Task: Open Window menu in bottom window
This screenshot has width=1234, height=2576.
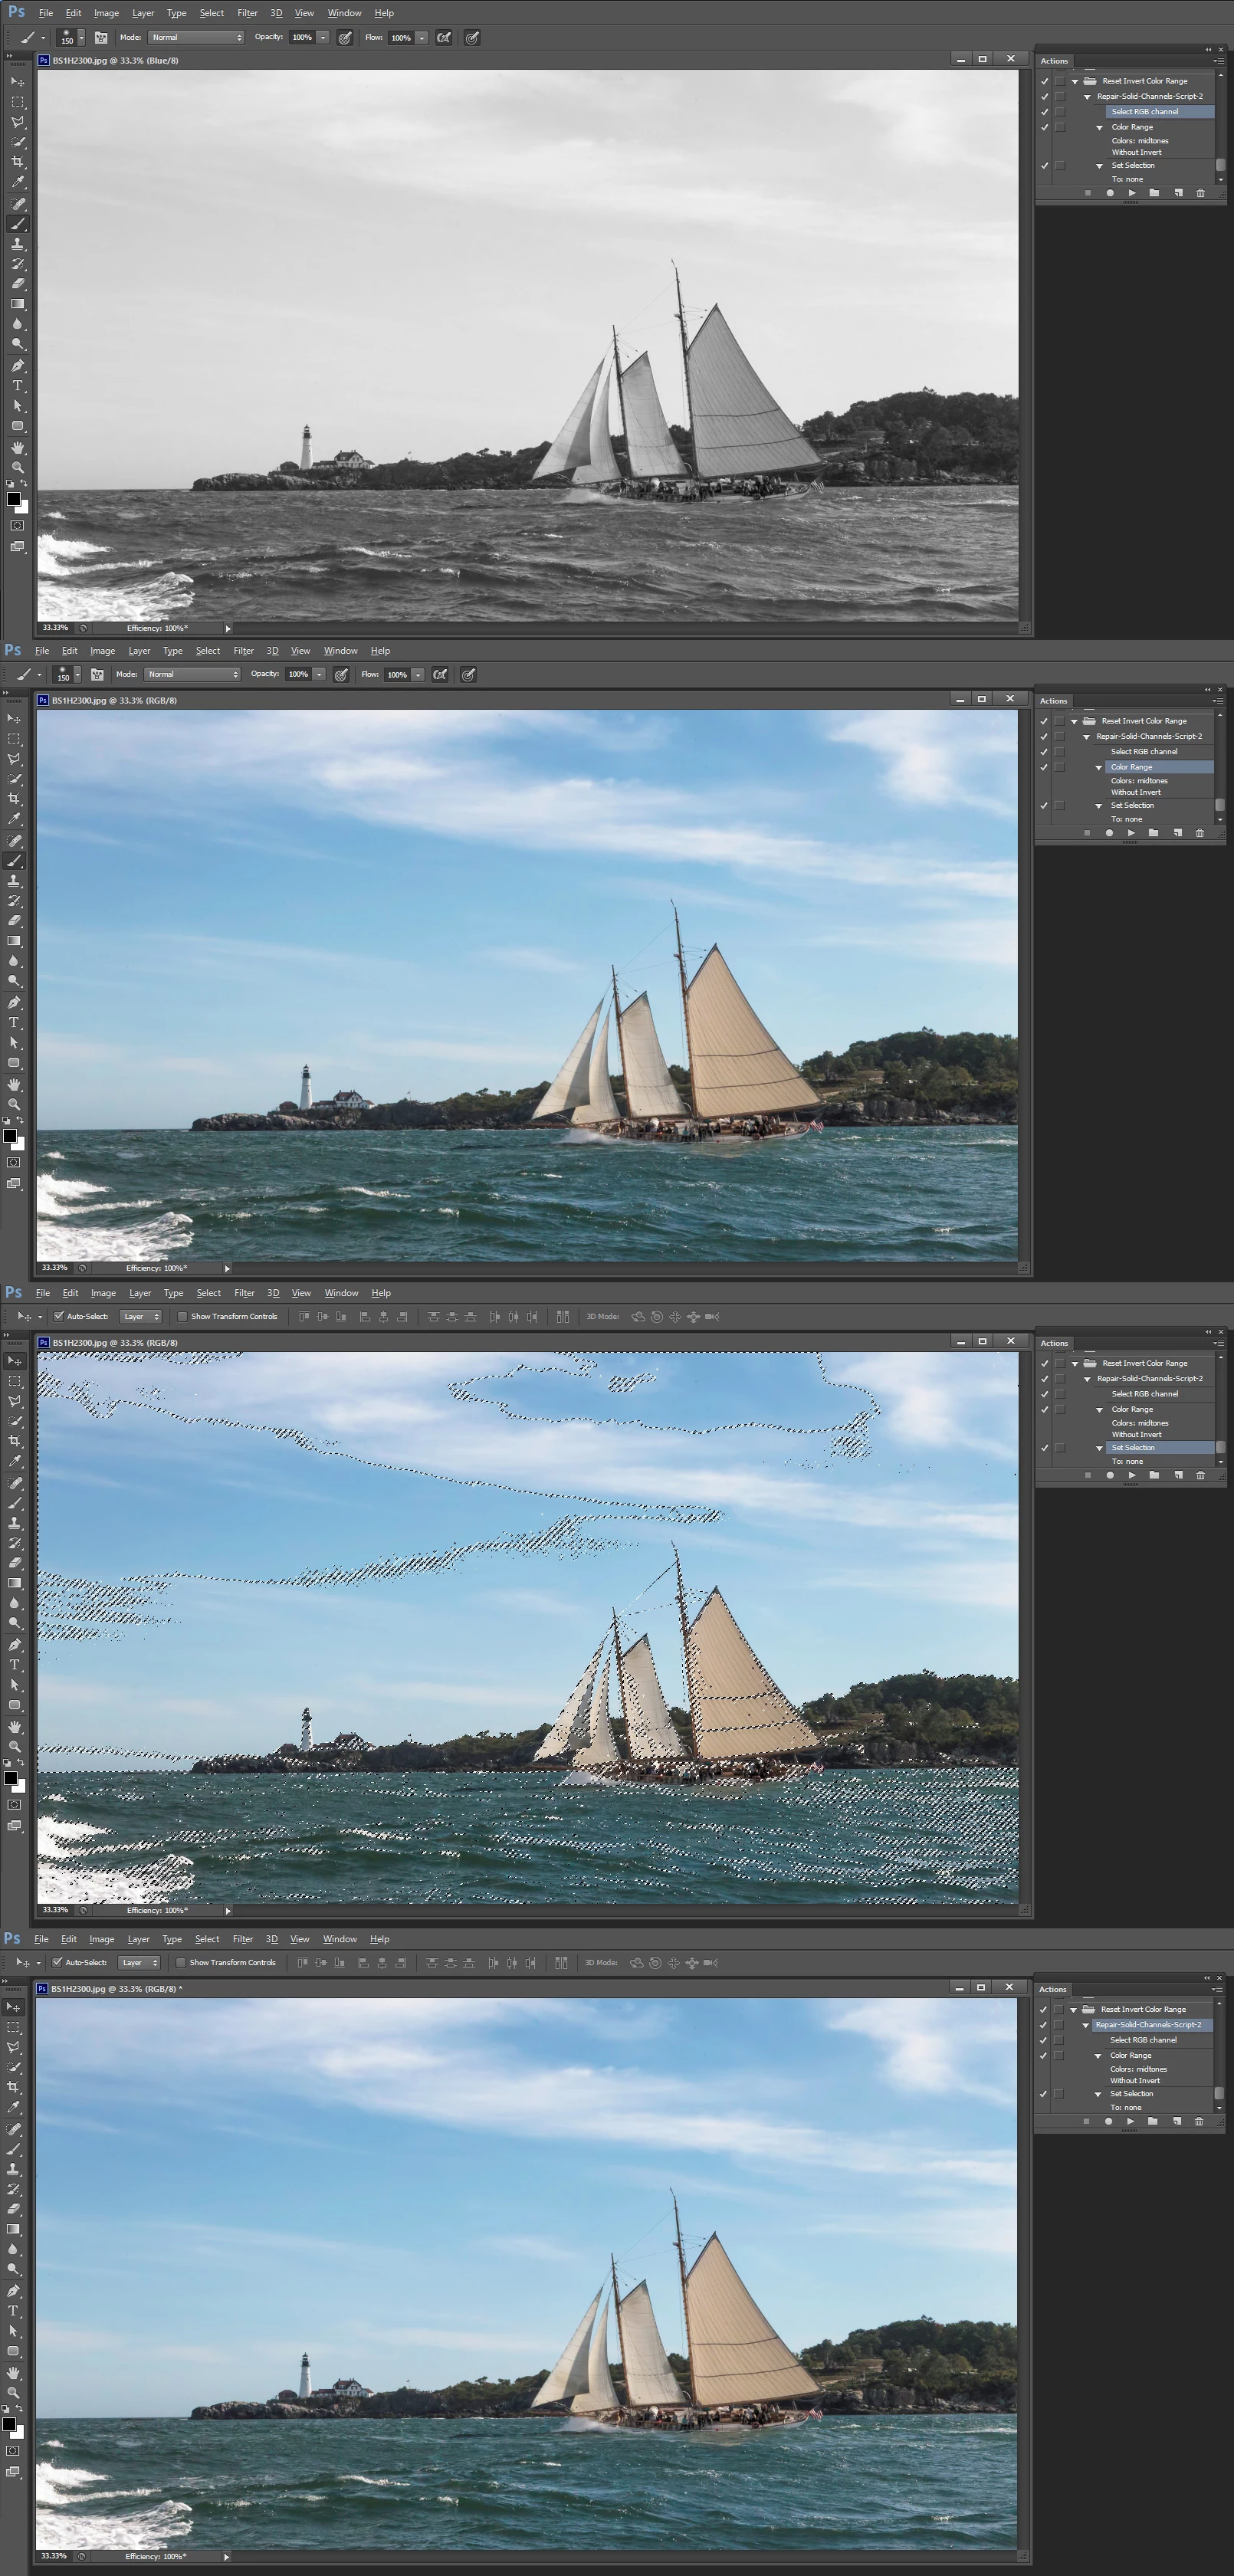Action: [x=339, y=1938]
